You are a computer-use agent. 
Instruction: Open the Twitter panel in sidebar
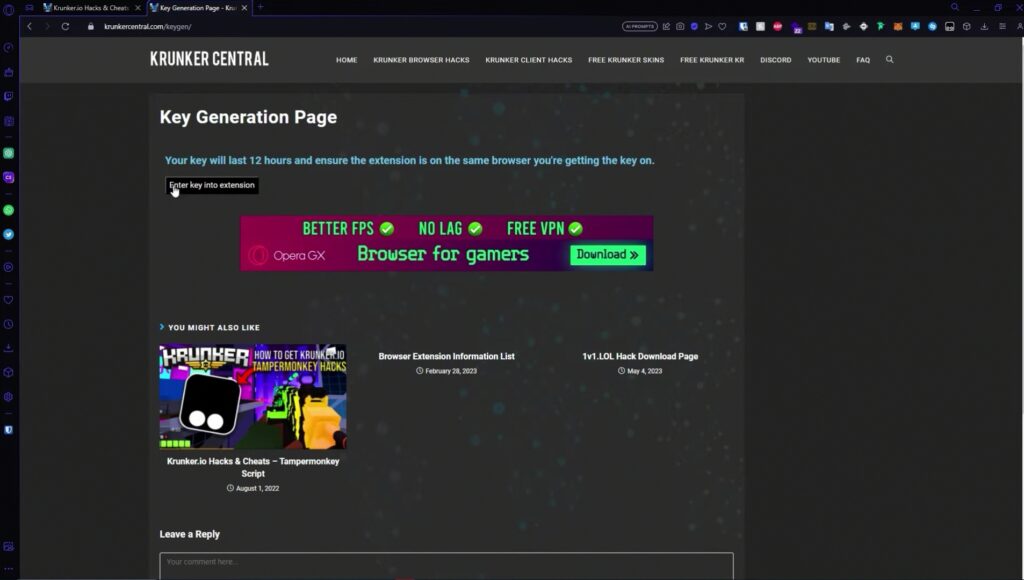click(x=8, y=234)
